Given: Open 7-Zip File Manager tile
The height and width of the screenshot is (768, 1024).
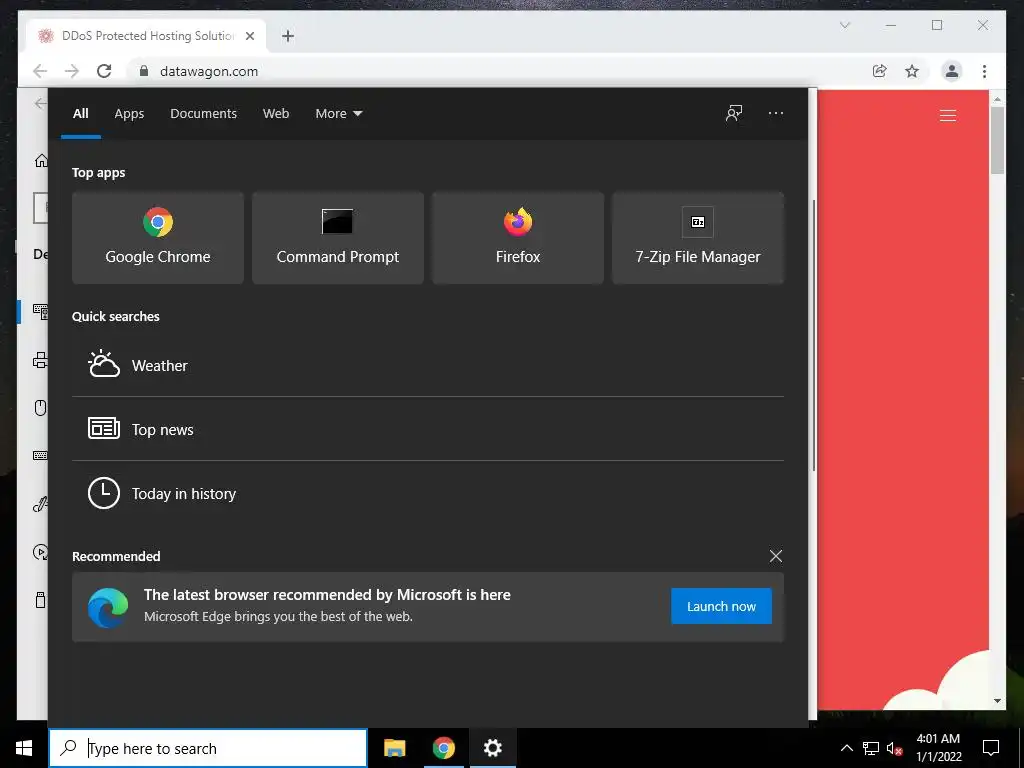Looking at the screenshot, I should [697, 238].
